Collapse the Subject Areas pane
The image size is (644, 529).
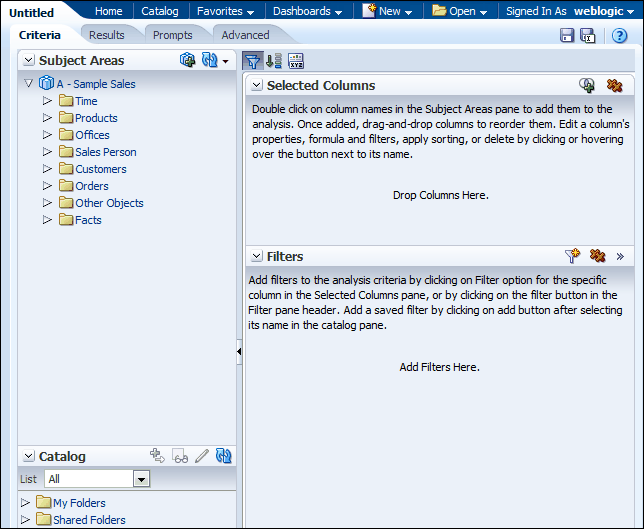(28, 60)
